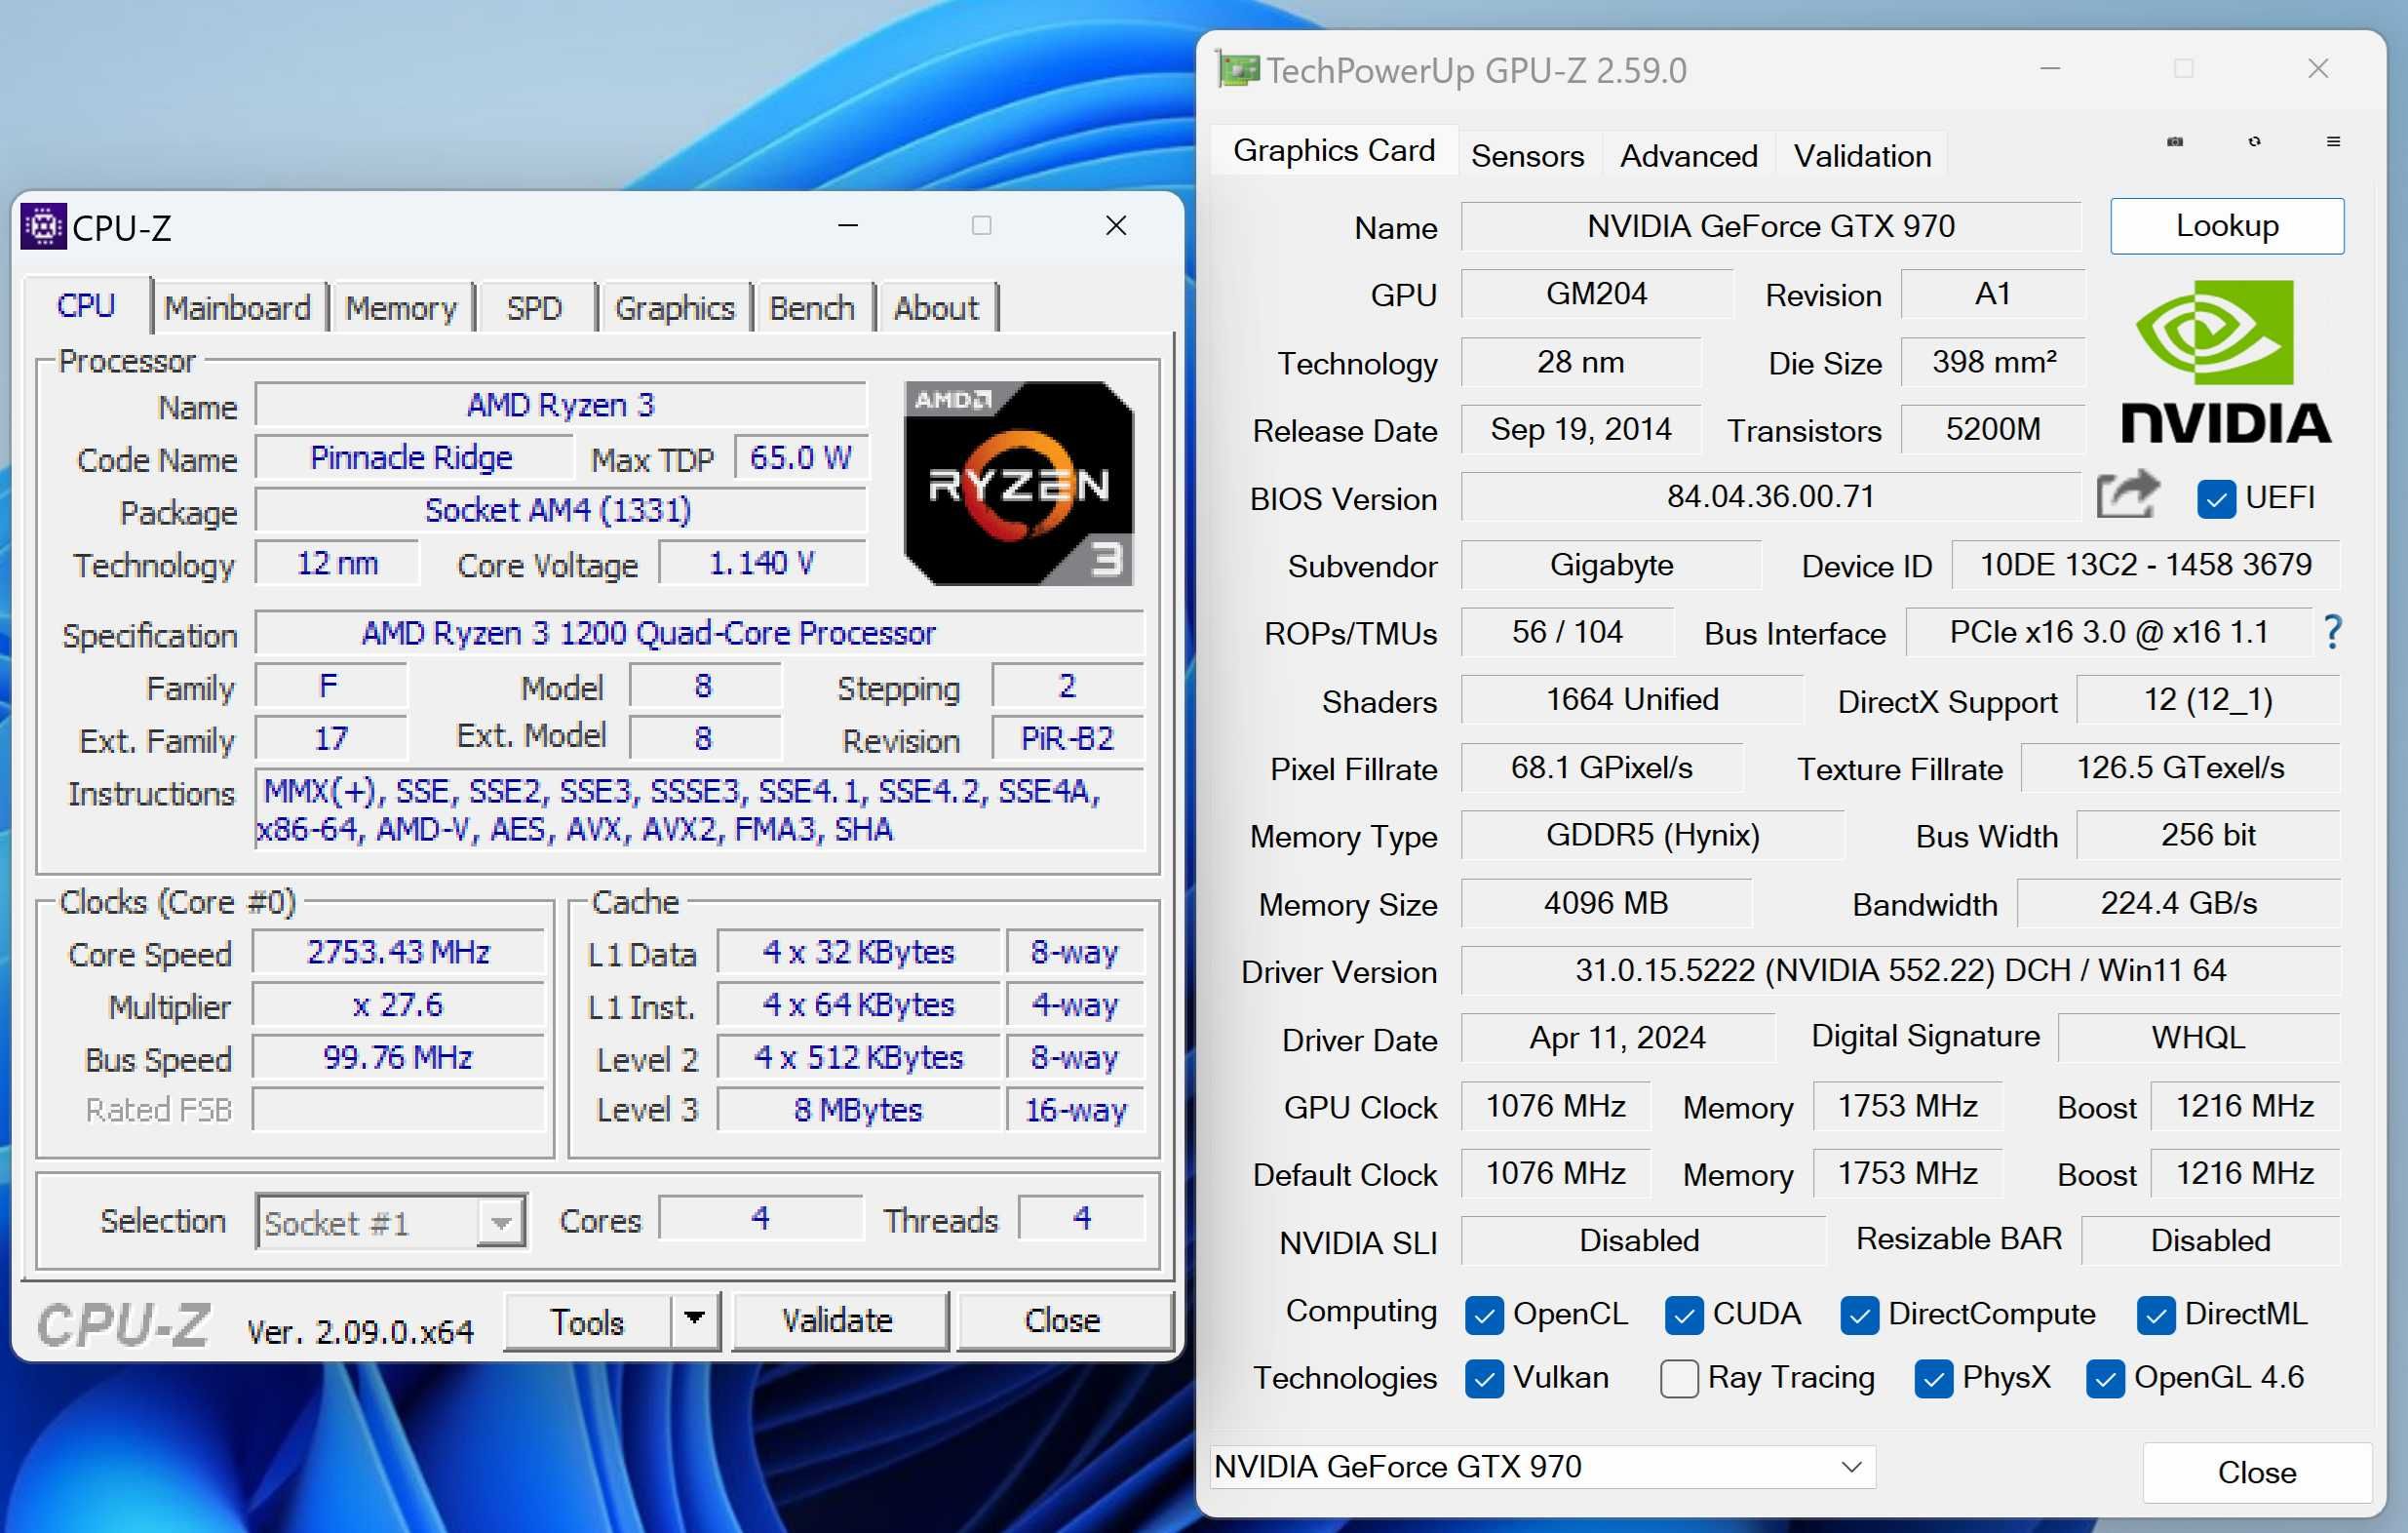Image resolution: width=2408 pixels, height=1533 pixels.
Task: Click the Memory Type GDDR5 (Hynix) value
Action: [1652, 834]
